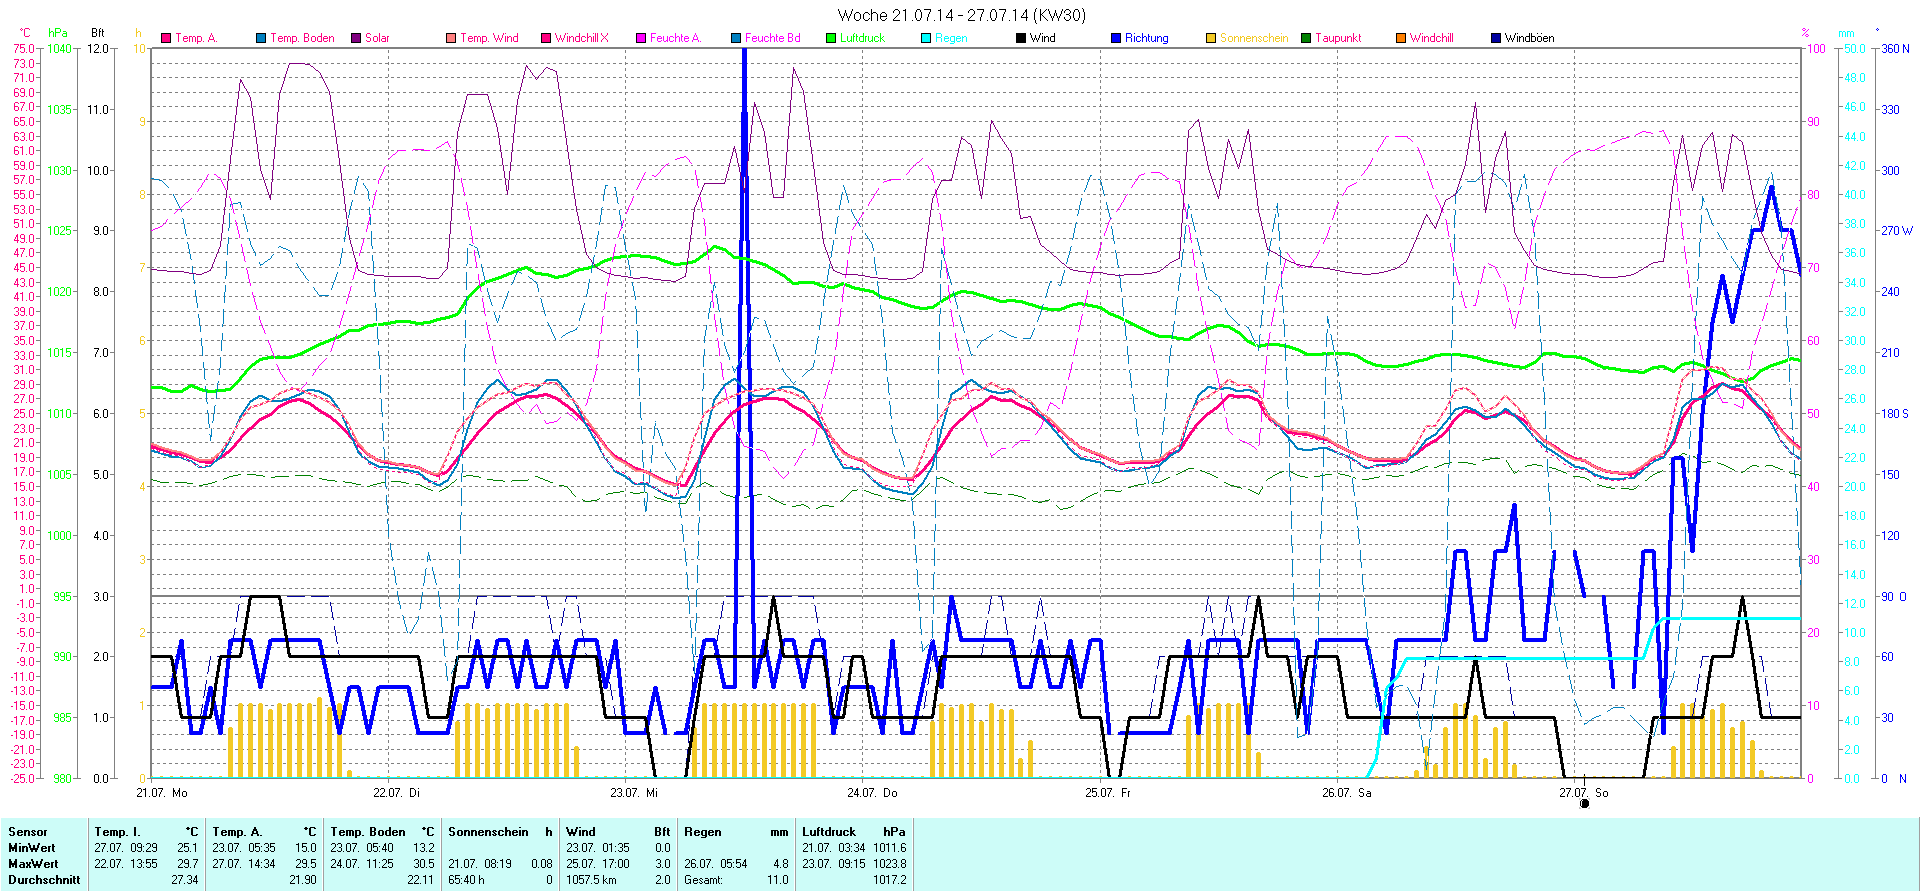Click the Feuchte A. legend label
This screenshot has height=891, width=1920.
click(675, 38)
